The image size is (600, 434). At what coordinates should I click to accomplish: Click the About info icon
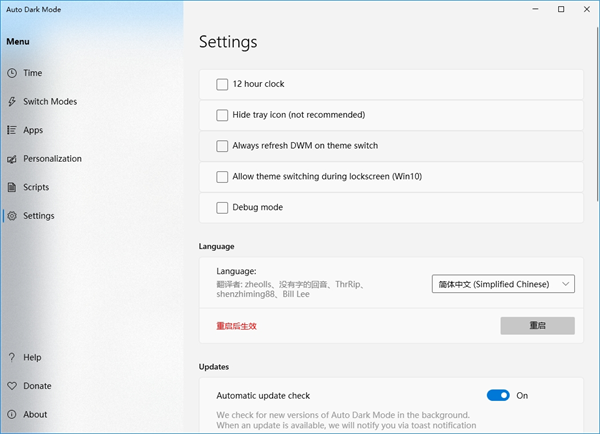click(x=12, y=414)
